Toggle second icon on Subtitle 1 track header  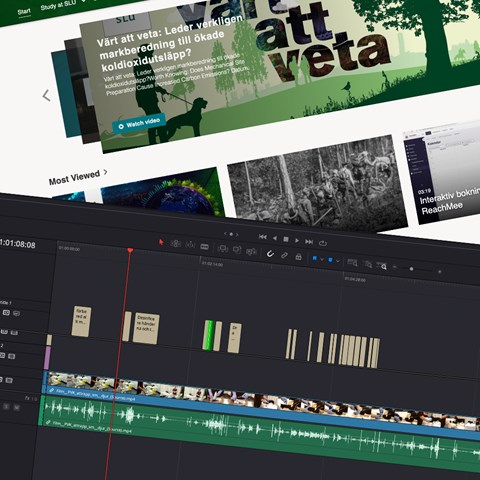pos(16,313)
